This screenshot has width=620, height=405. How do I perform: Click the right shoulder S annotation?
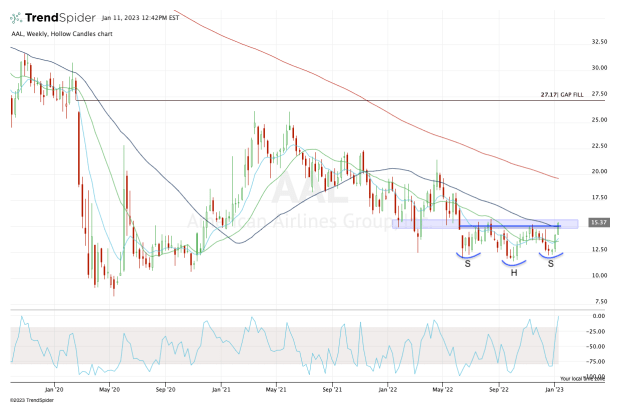[553, 264]
